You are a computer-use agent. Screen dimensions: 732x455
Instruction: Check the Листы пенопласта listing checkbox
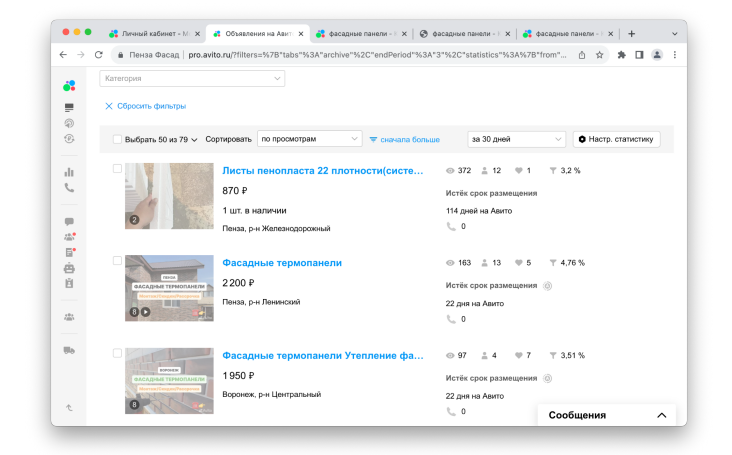[x=117, y=168]
